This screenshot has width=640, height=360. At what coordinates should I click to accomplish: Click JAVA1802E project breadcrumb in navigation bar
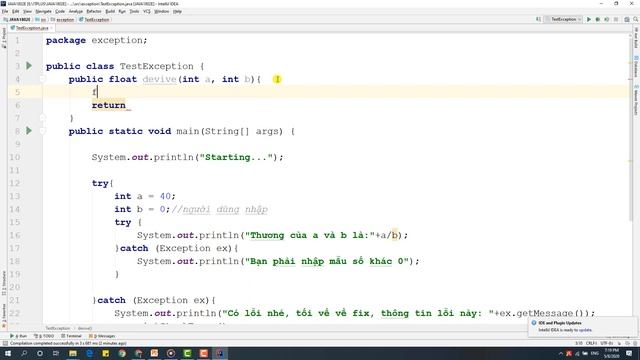(x=17, y=20)
